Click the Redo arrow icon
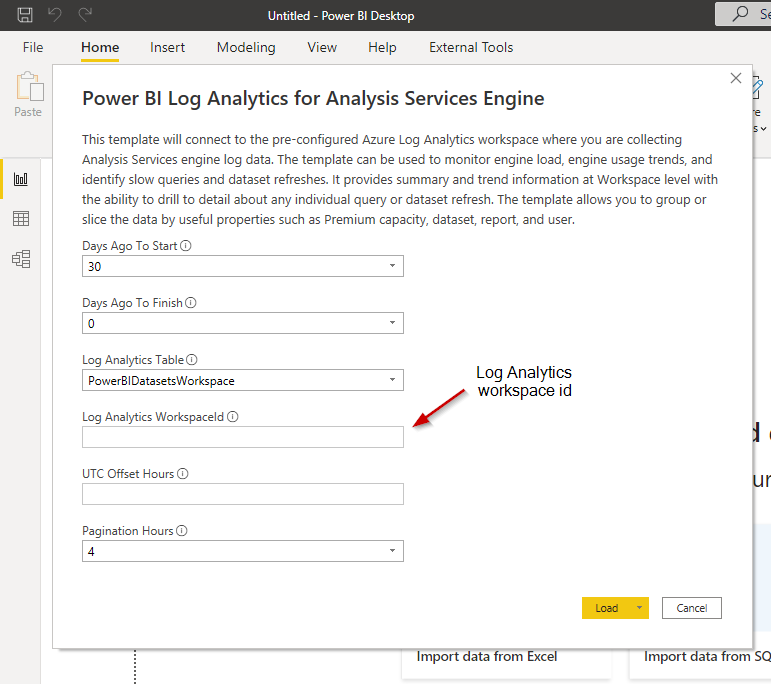This screenshot has width=771, height=684. click(85, 15)
